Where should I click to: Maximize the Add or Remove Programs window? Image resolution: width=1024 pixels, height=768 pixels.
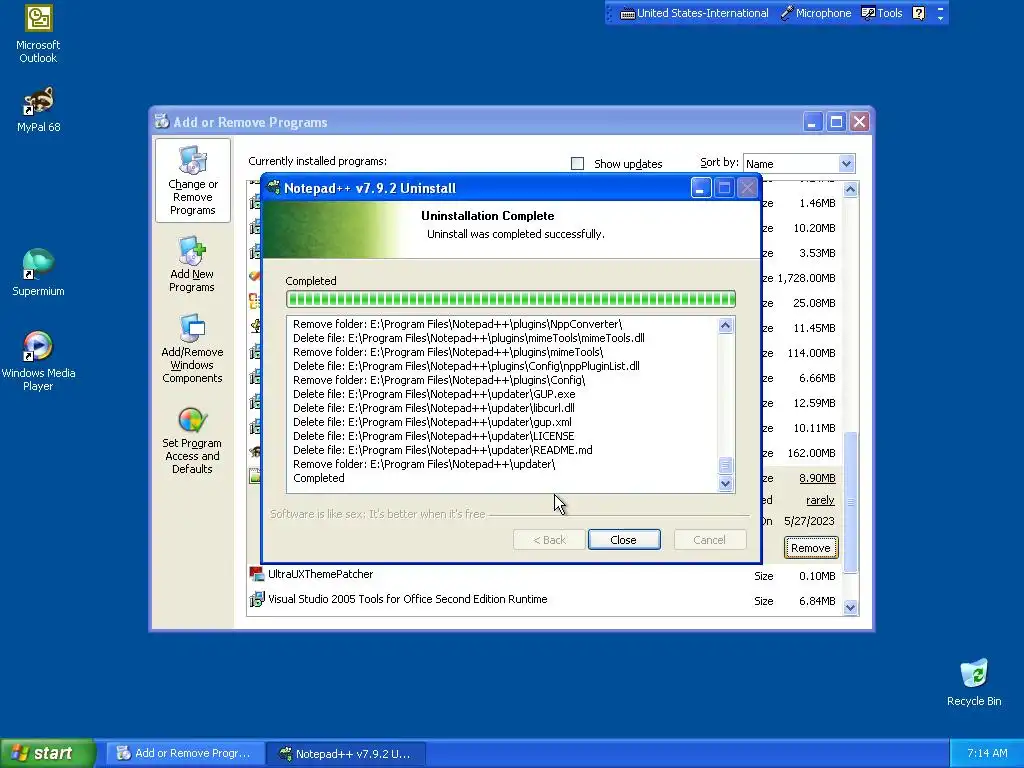pos(836,122)
